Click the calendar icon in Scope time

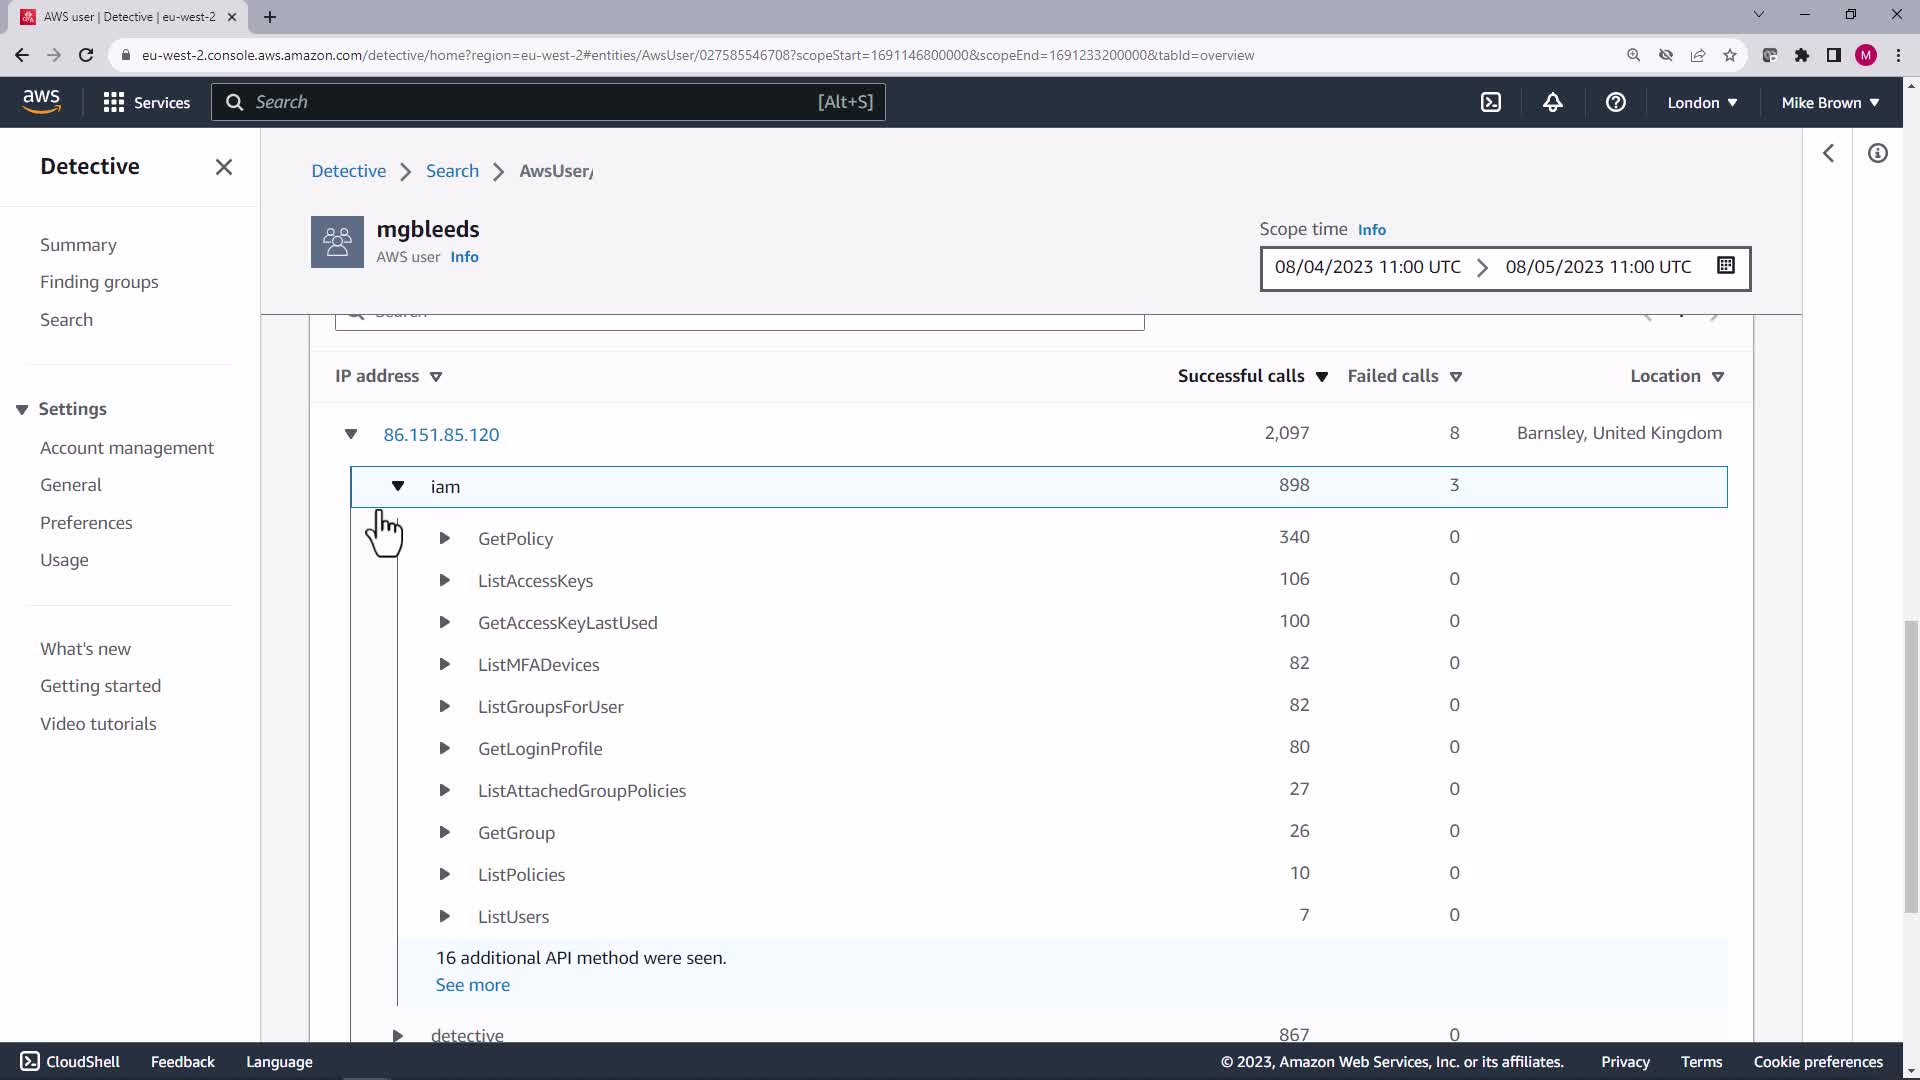point(1725,266)
